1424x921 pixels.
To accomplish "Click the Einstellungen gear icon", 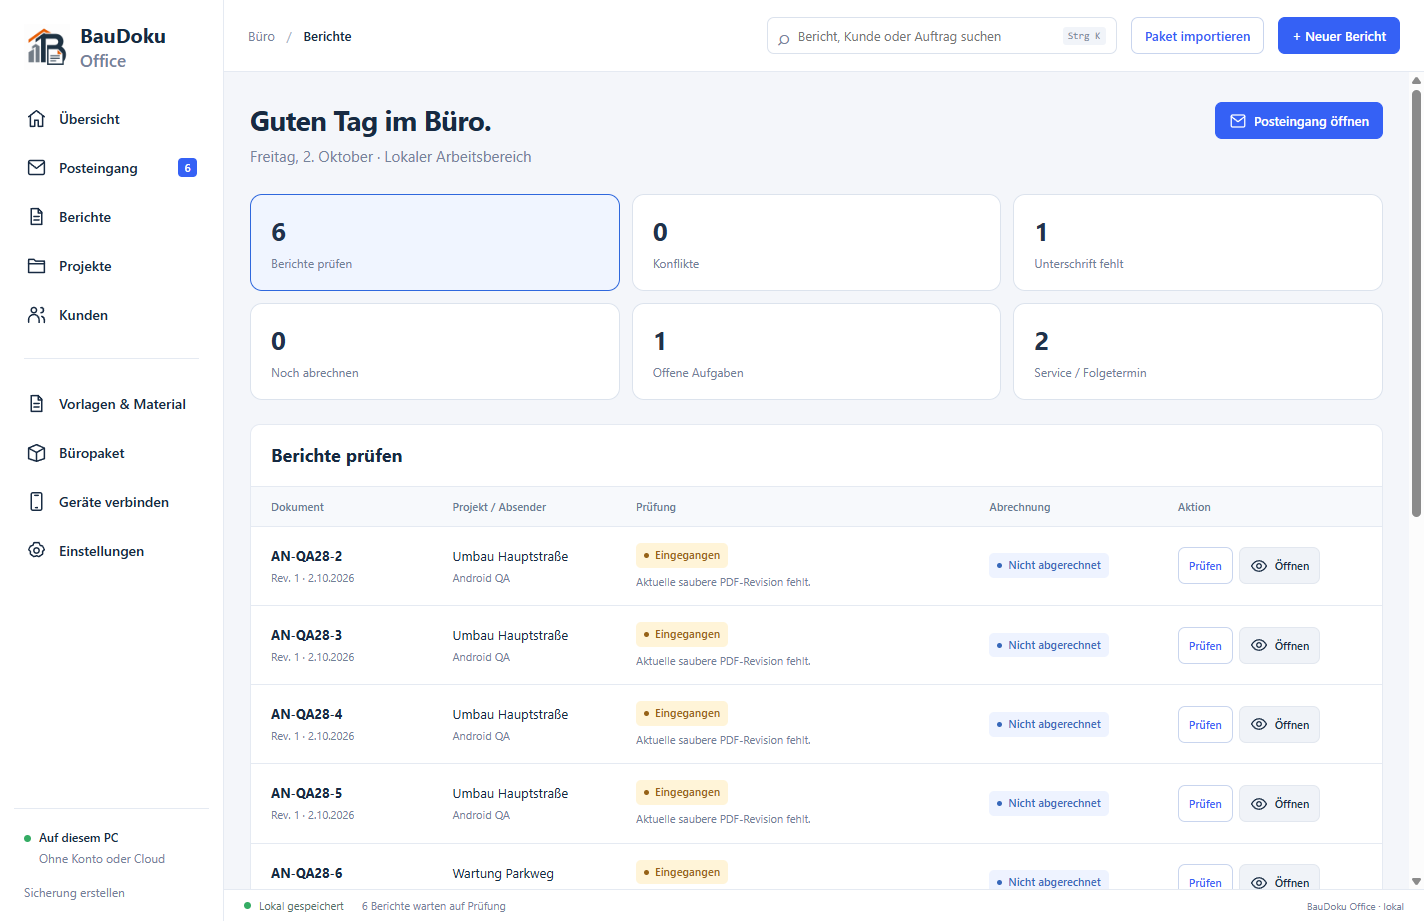I will point(37,551).
